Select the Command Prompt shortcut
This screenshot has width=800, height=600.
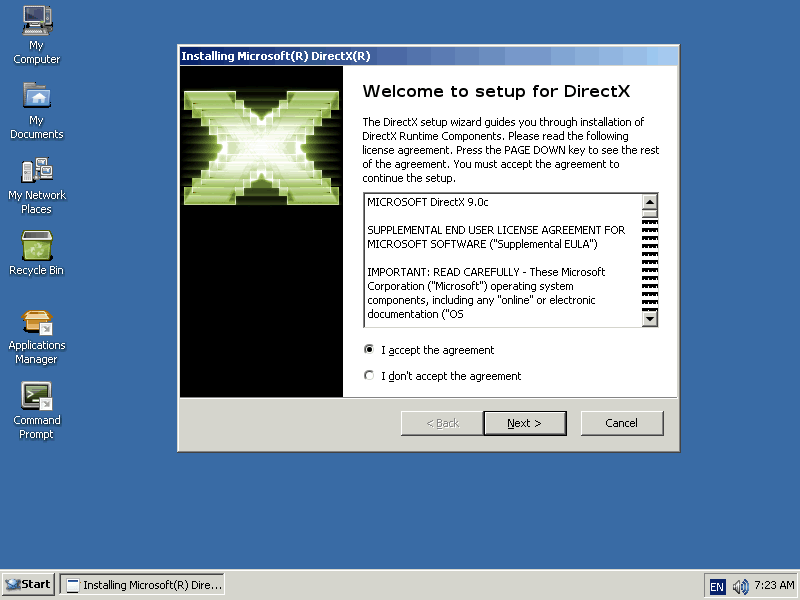[x=37, y=410]
